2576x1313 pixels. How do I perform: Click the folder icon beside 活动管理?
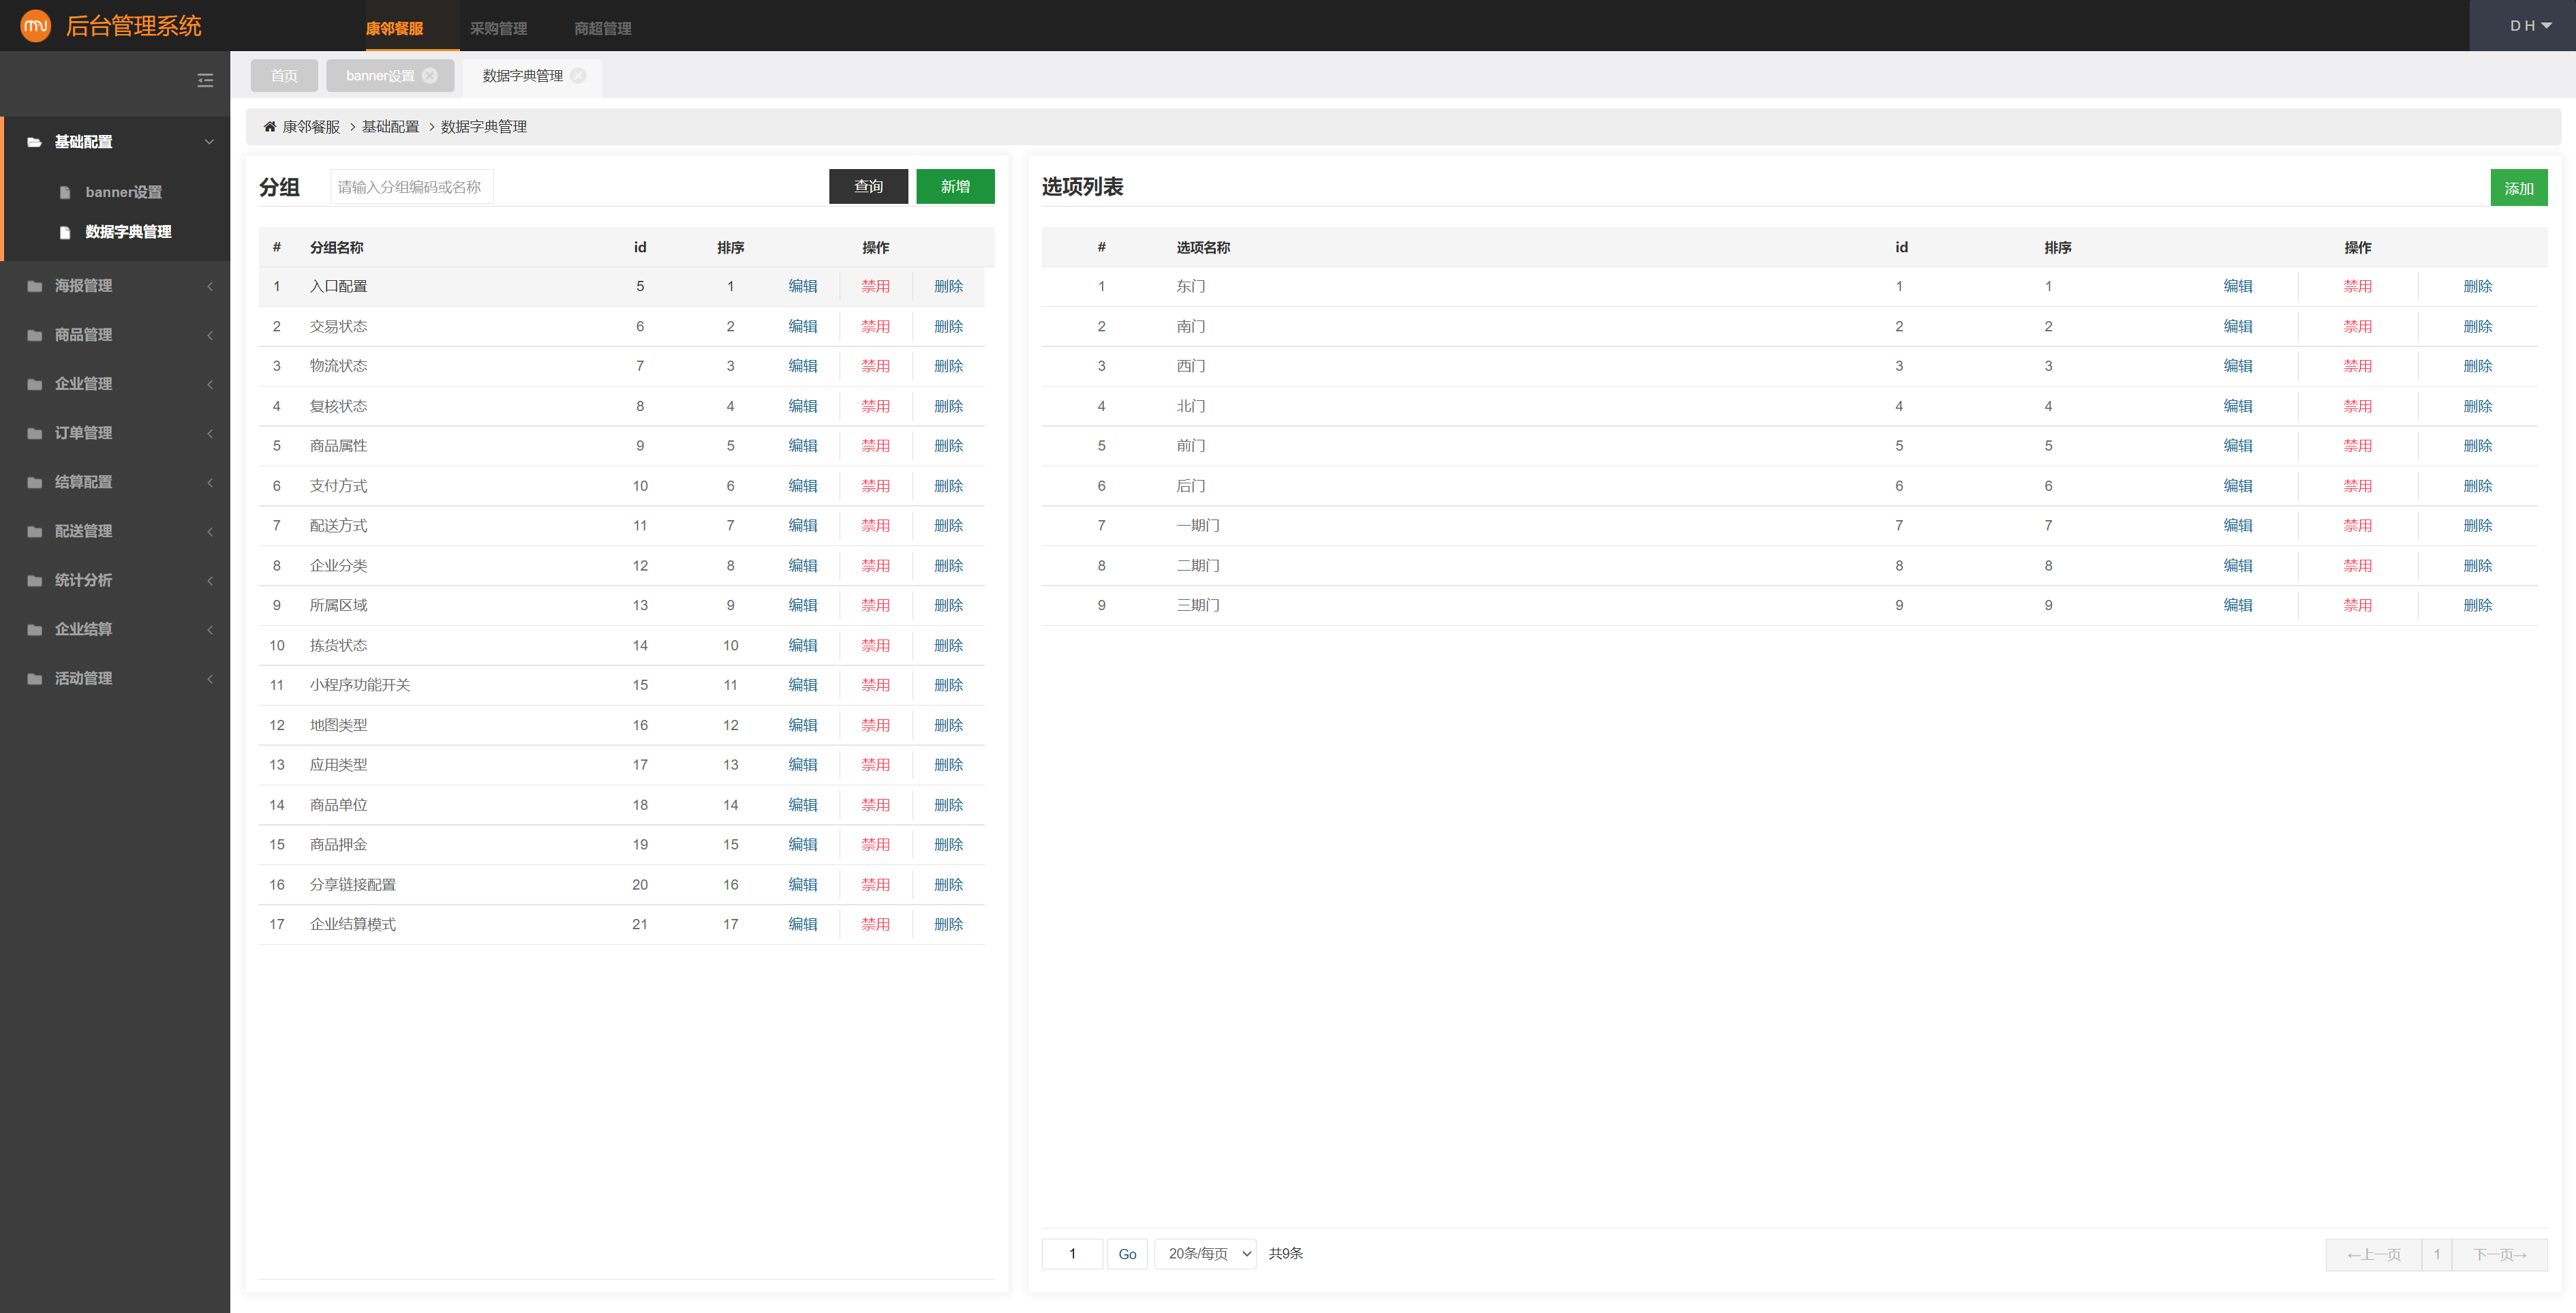click(x=34, y=678)
